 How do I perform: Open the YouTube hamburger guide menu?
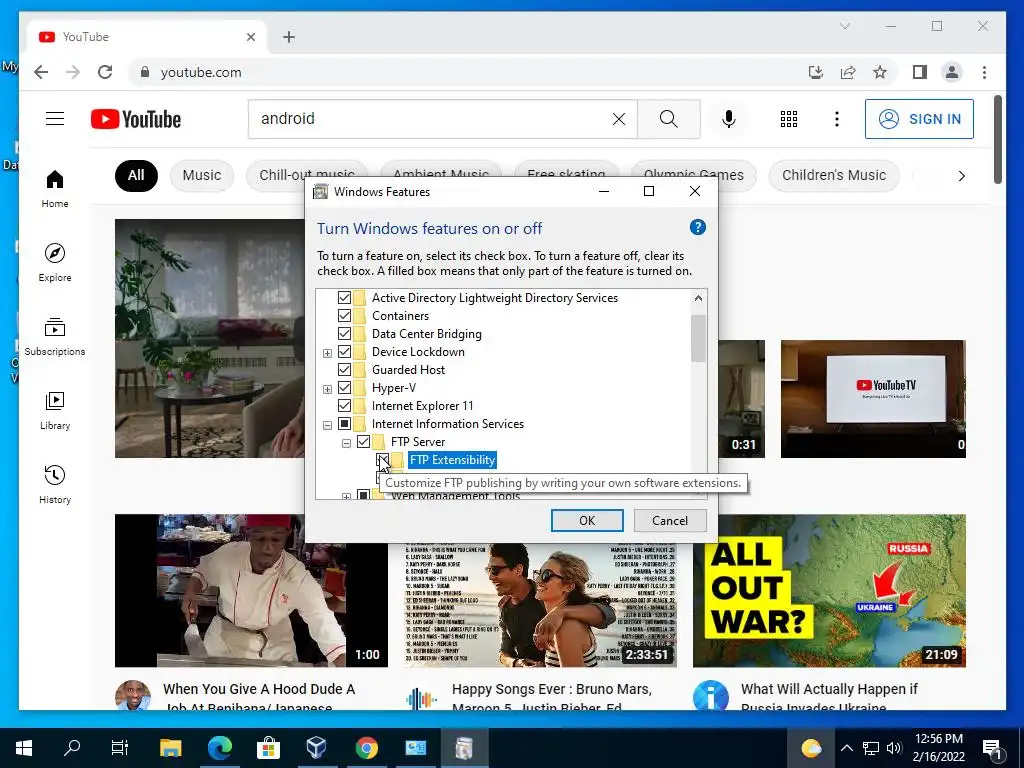[55, 119]
